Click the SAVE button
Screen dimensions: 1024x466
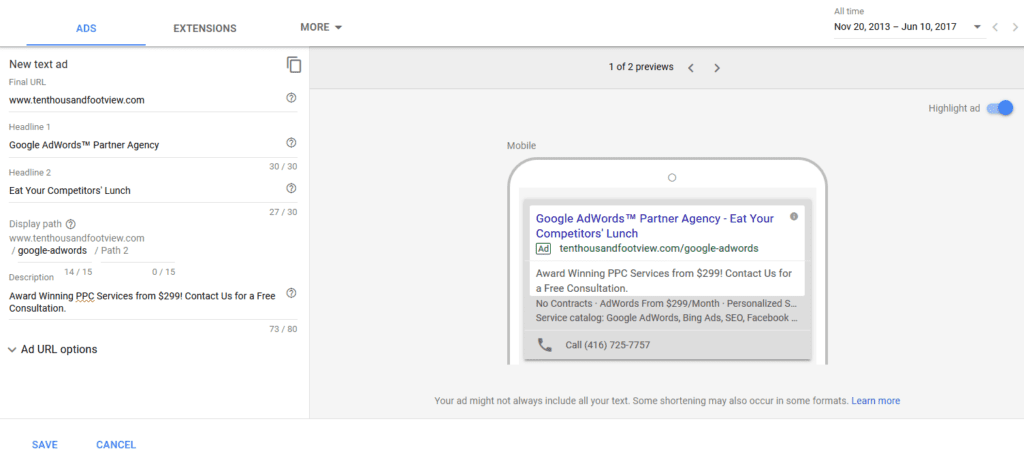coord(45,444)
